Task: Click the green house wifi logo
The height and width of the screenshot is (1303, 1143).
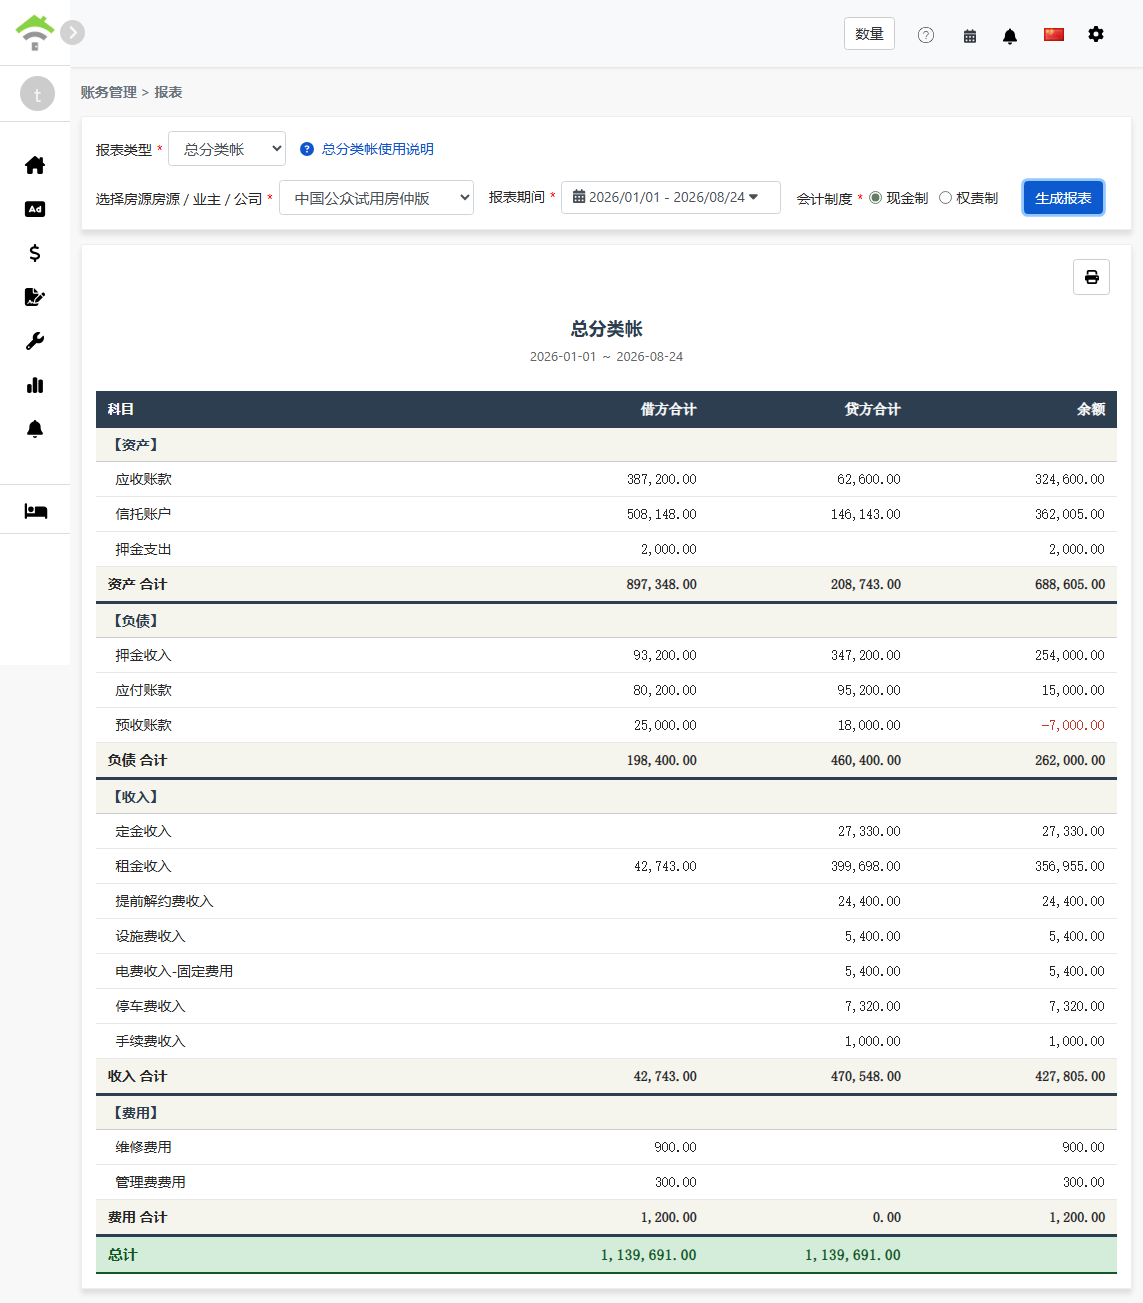Action: pyautogui.click(x=35, y=33)
